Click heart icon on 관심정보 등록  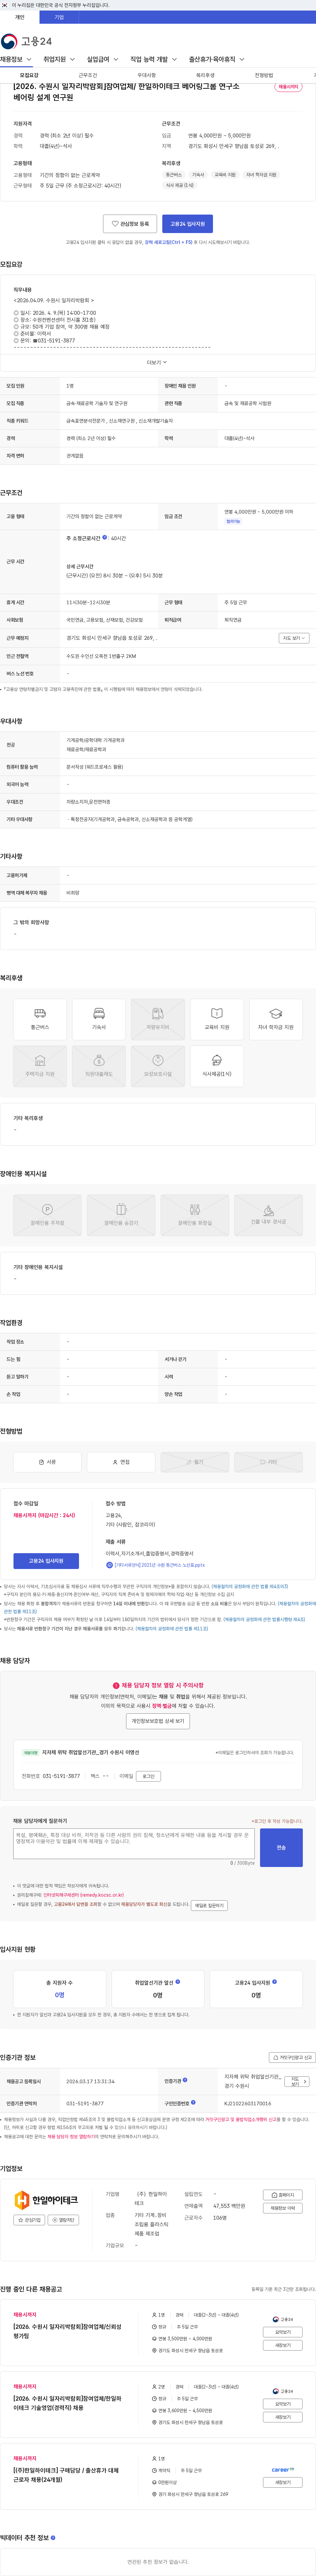[115, 224]
